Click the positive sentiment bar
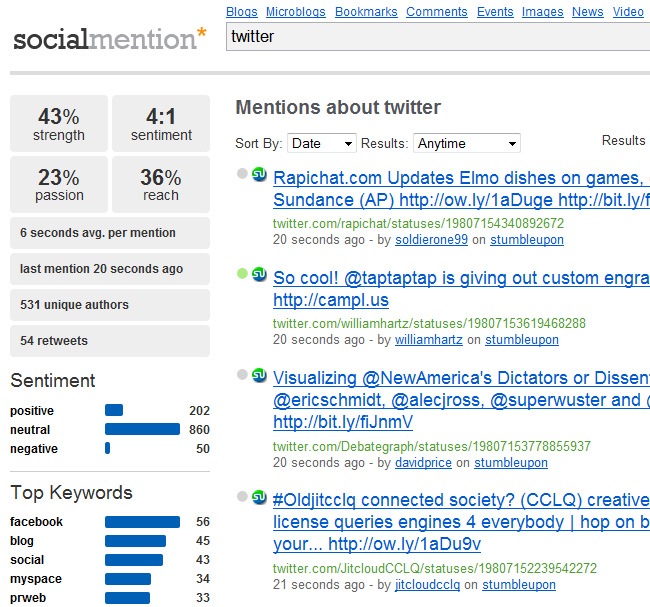Screen dimensions: 650x607 pyautogui.click(x=114, y=410)
